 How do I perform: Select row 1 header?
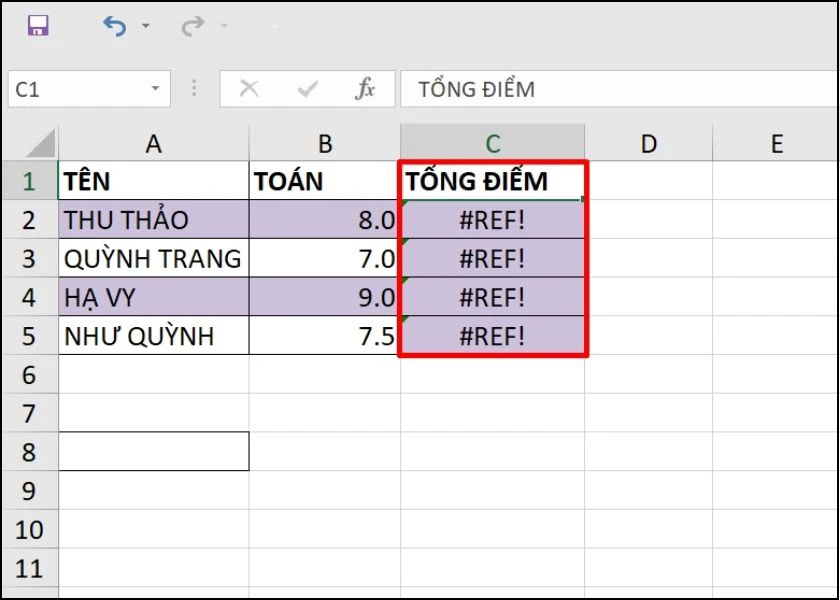(x=29, y=181)
